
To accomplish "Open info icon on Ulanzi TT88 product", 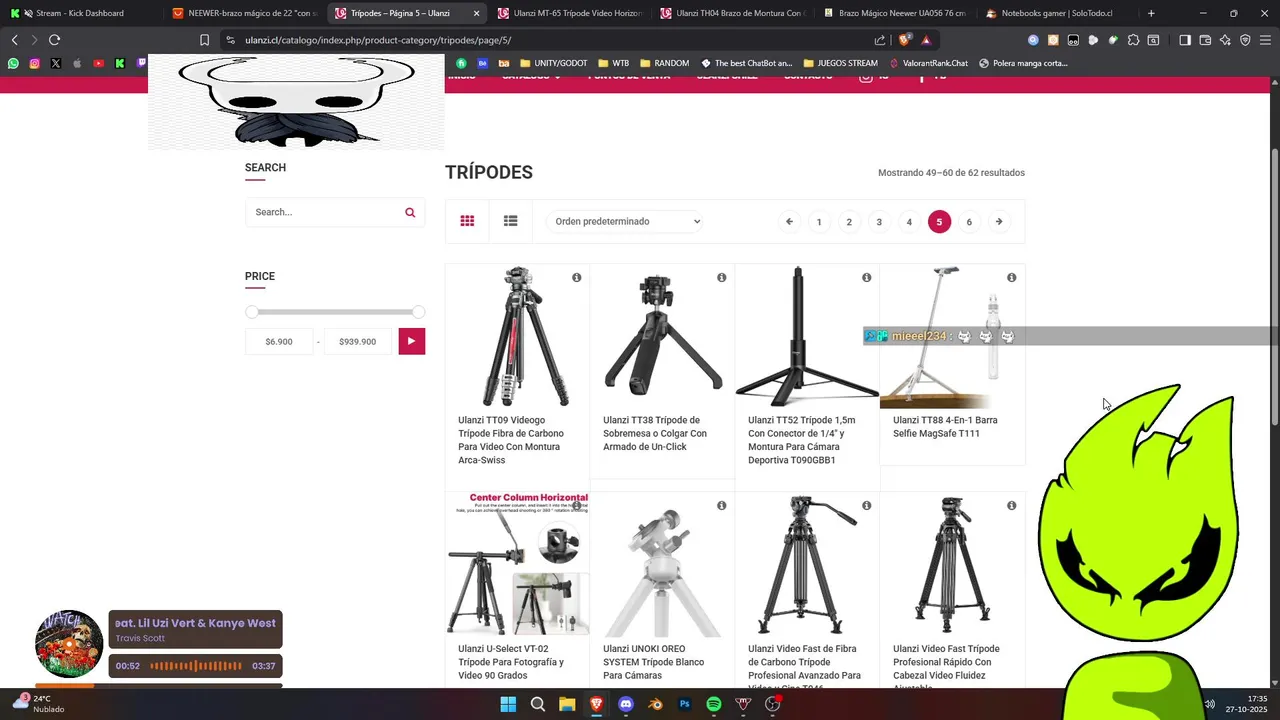I will [x=1011, y=277].
